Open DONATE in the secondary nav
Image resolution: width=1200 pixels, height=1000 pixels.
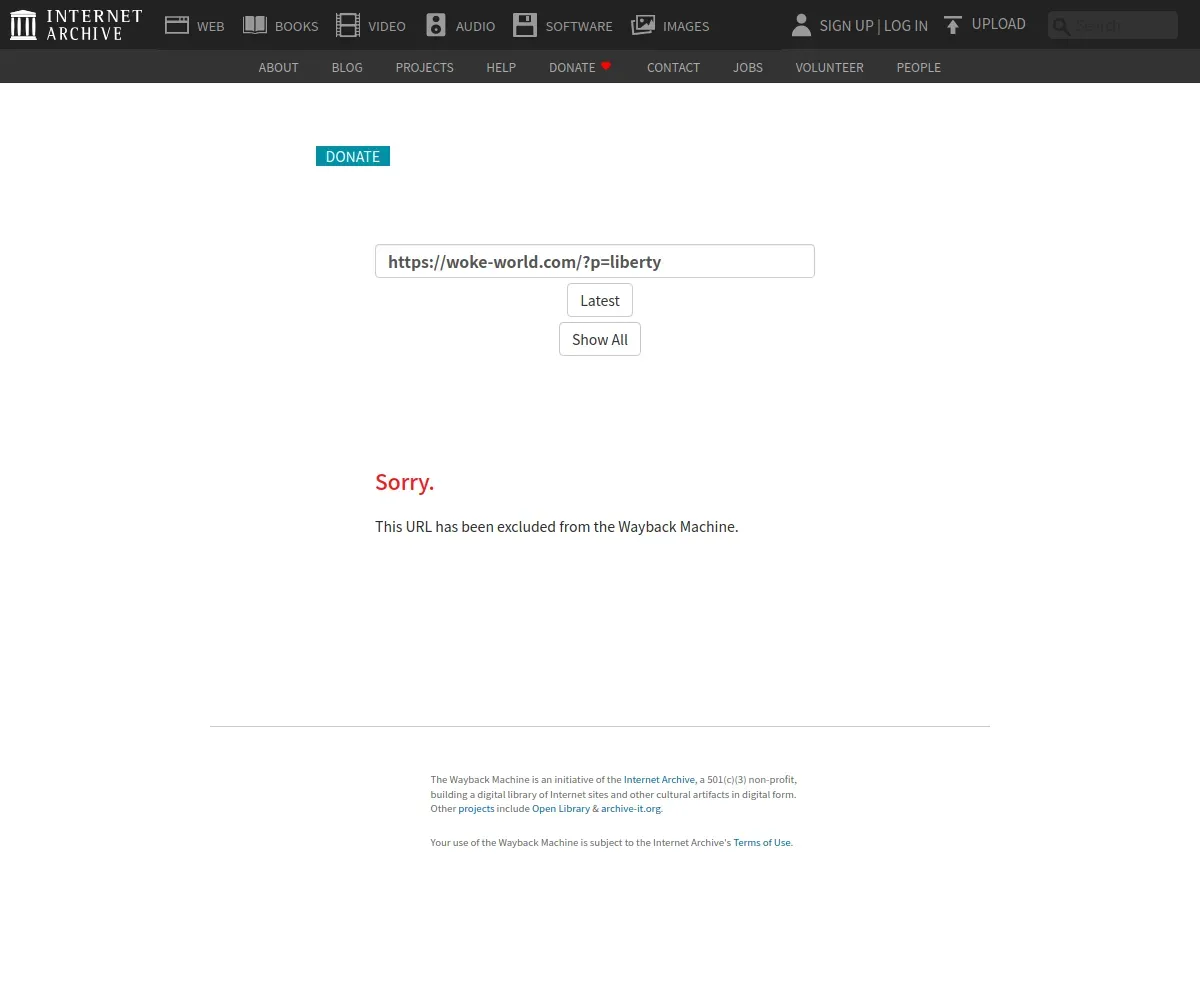pyautogui.click(x=572, y=67)
